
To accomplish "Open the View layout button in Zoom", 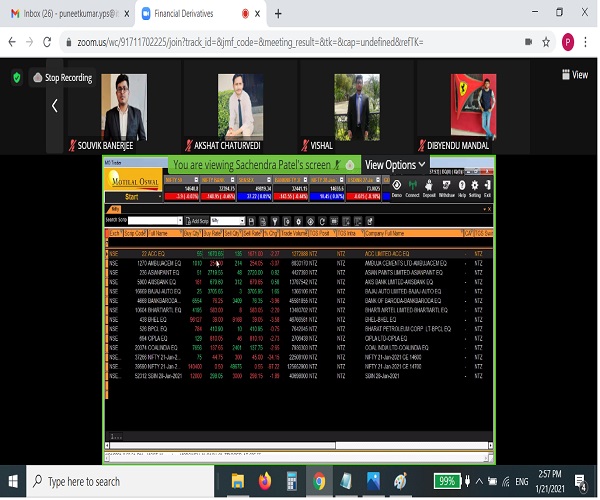I will [575, 75].
